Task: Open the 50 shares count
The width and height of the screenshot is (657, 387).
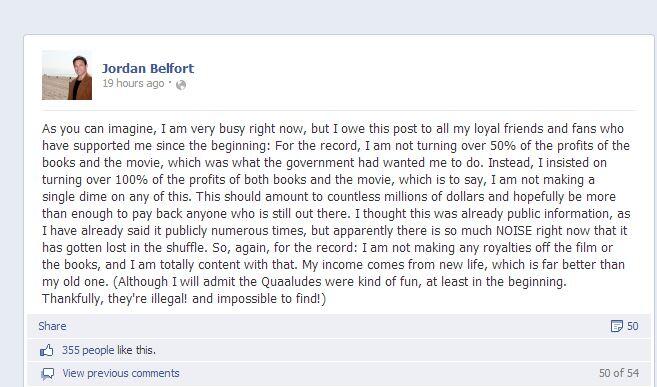Action: pyautogui.click(x=633, y=326)
